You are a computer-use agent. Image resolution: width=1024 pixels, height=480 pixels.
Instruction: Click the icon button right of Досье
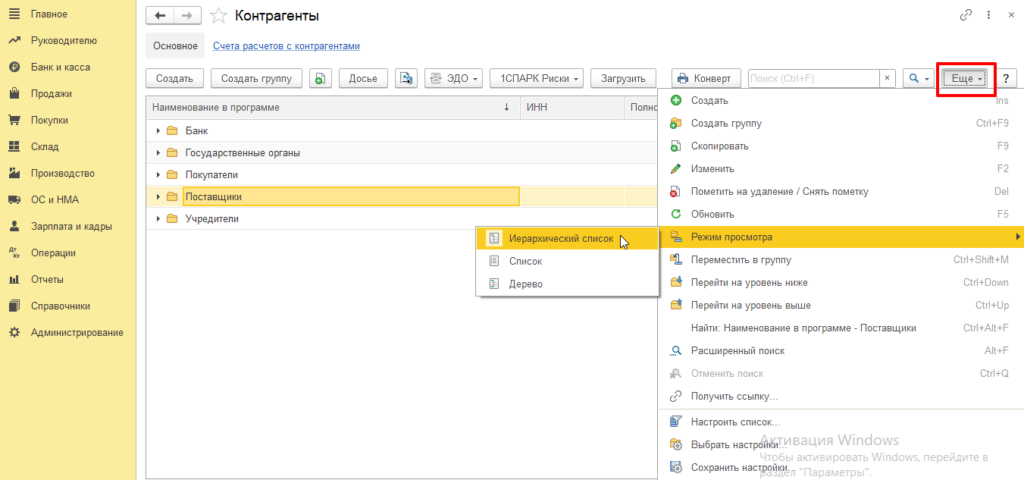(x=406, y=78)
